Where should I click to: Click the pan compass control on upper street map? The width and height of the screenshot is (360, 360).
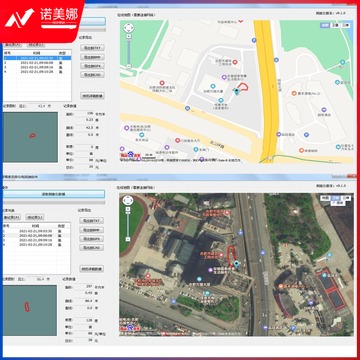[x=129, y=27]
